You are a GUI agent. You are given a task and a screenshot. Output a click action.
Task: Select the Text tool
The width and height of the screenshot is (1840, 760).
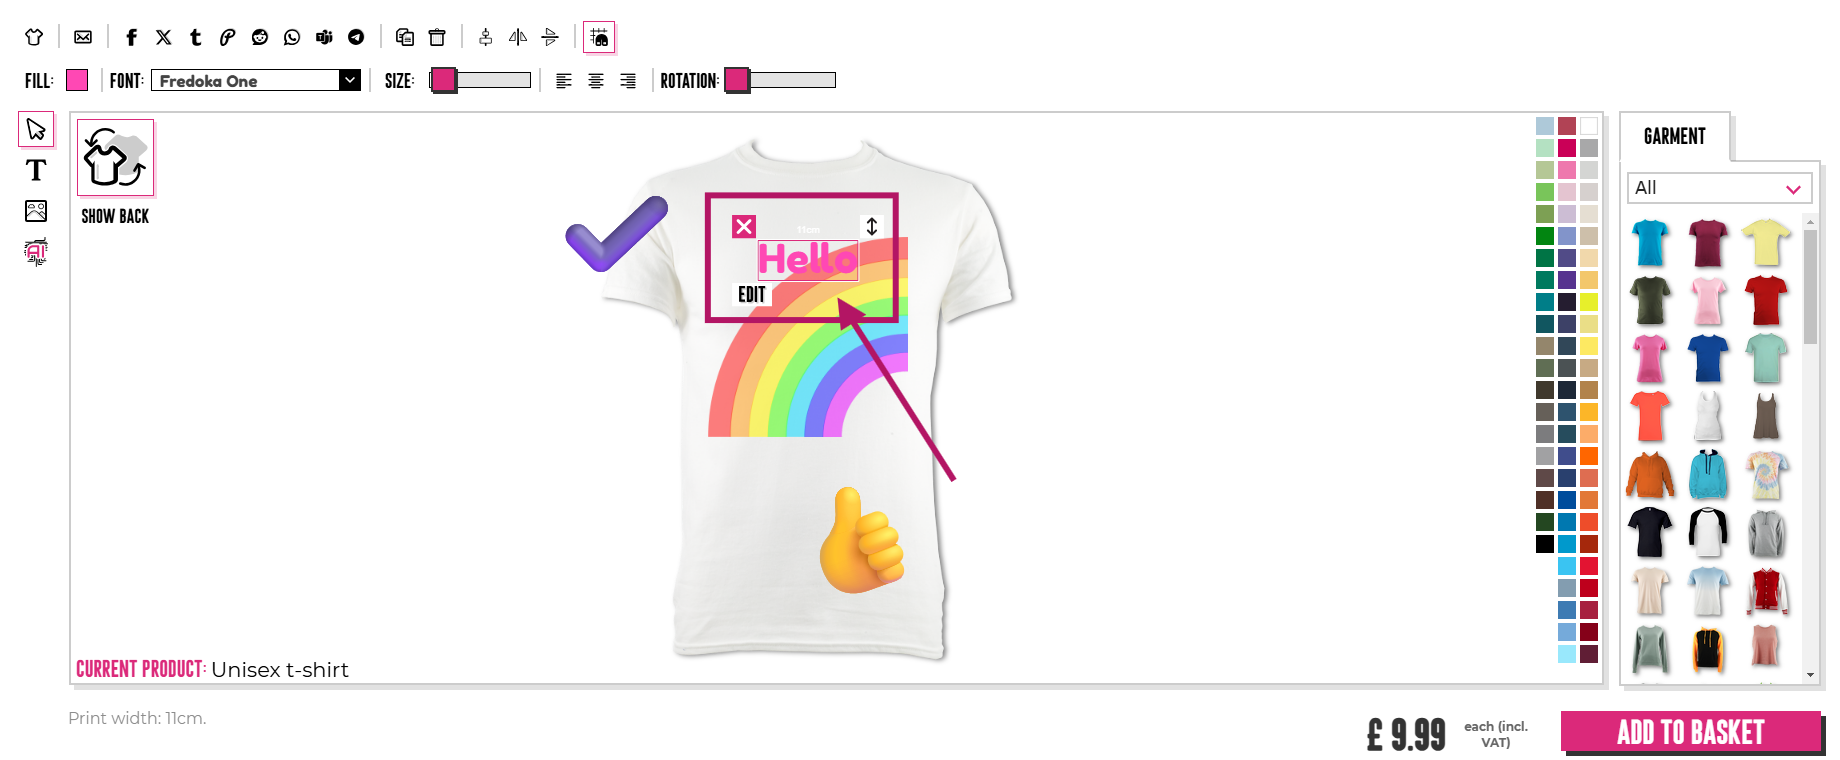coord(36,170)
